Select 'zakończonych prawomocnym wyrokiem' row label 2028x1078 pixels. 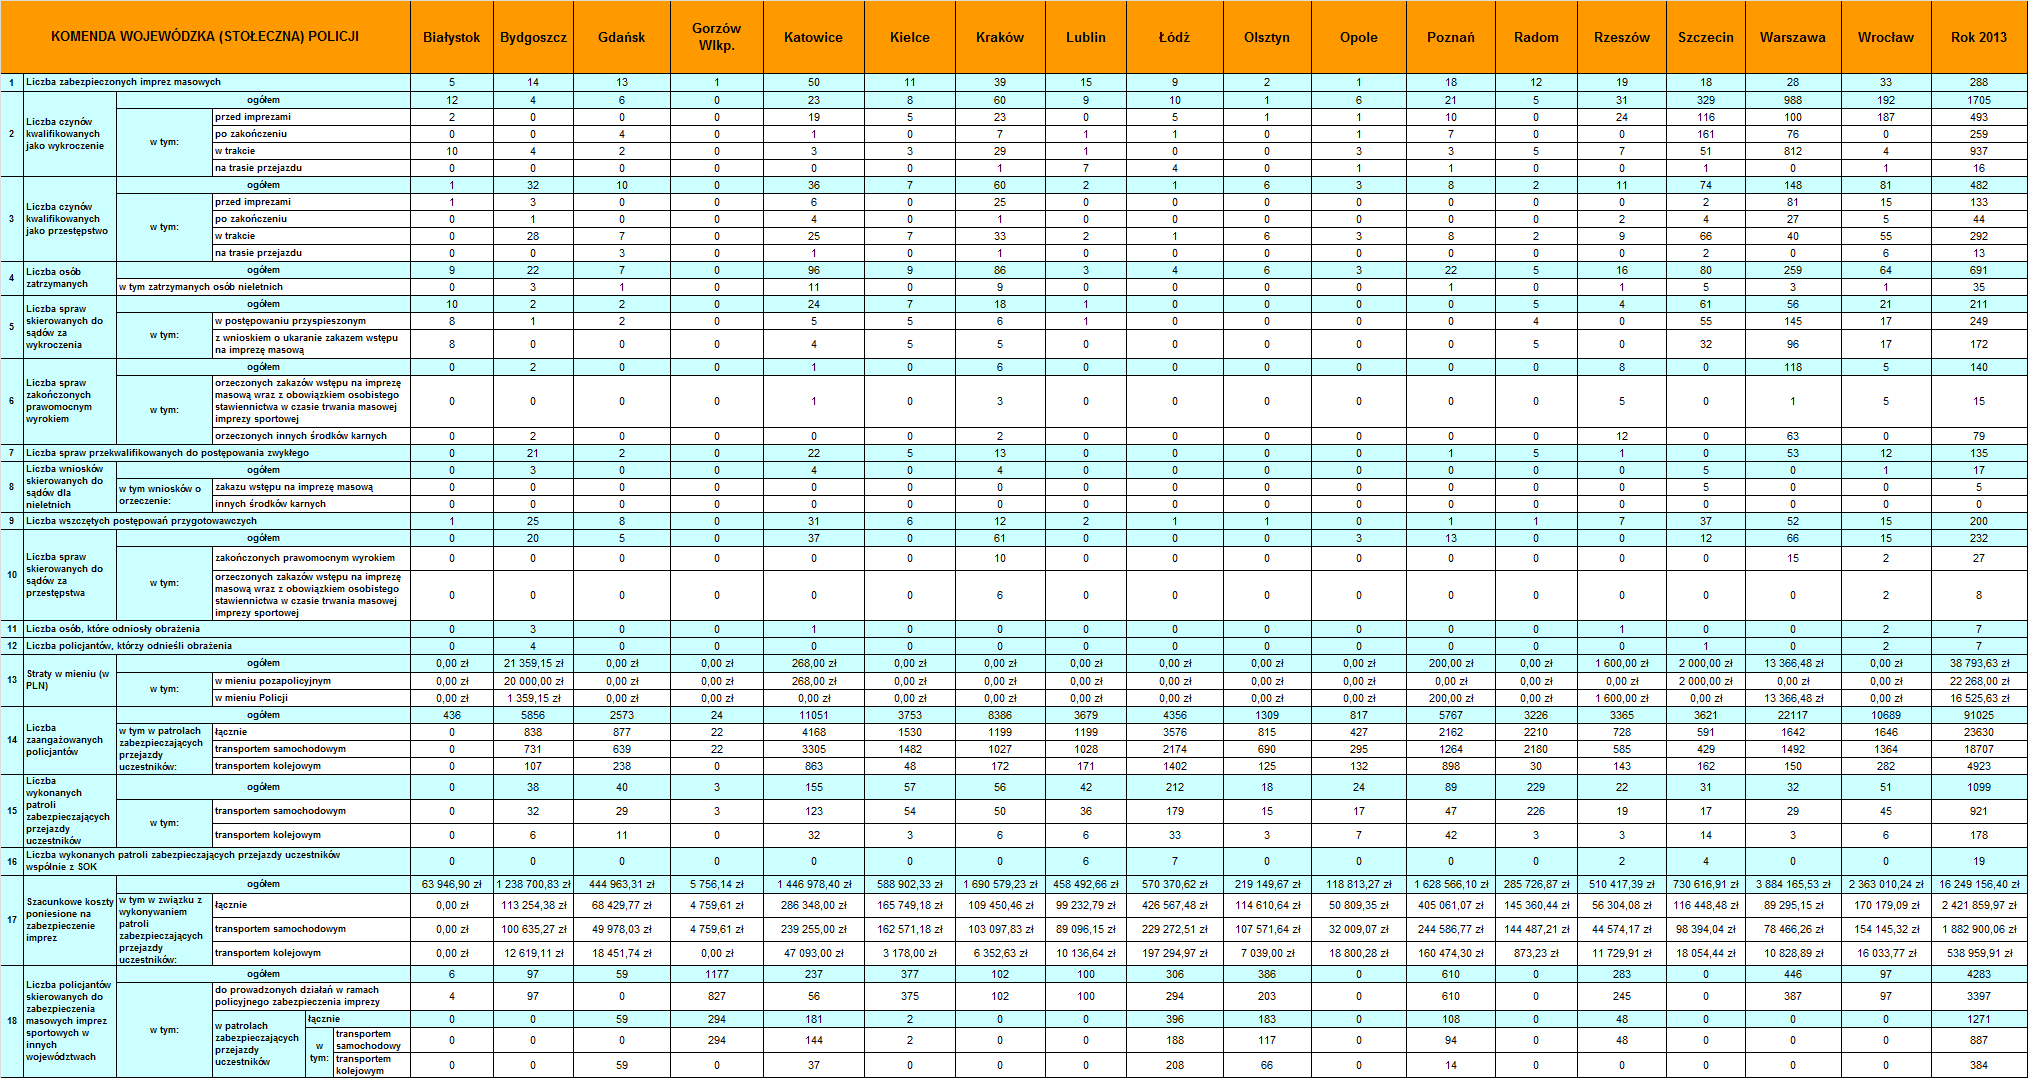click(x=311, y=558)
